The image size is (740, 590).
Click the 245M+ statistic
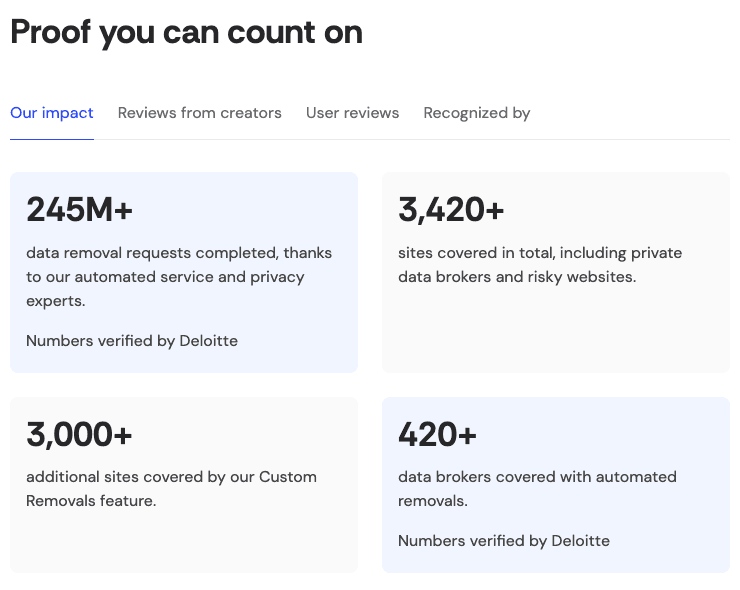pos(79,209)
